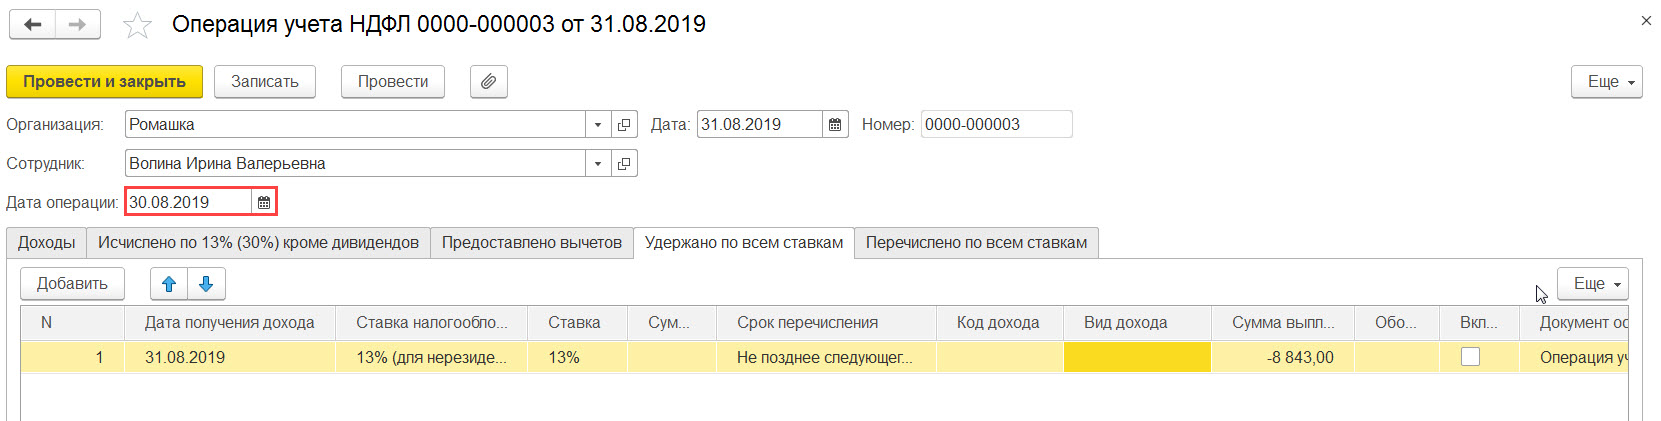
Task: Open calendar for Дата операции field
Action: [264, 202]
